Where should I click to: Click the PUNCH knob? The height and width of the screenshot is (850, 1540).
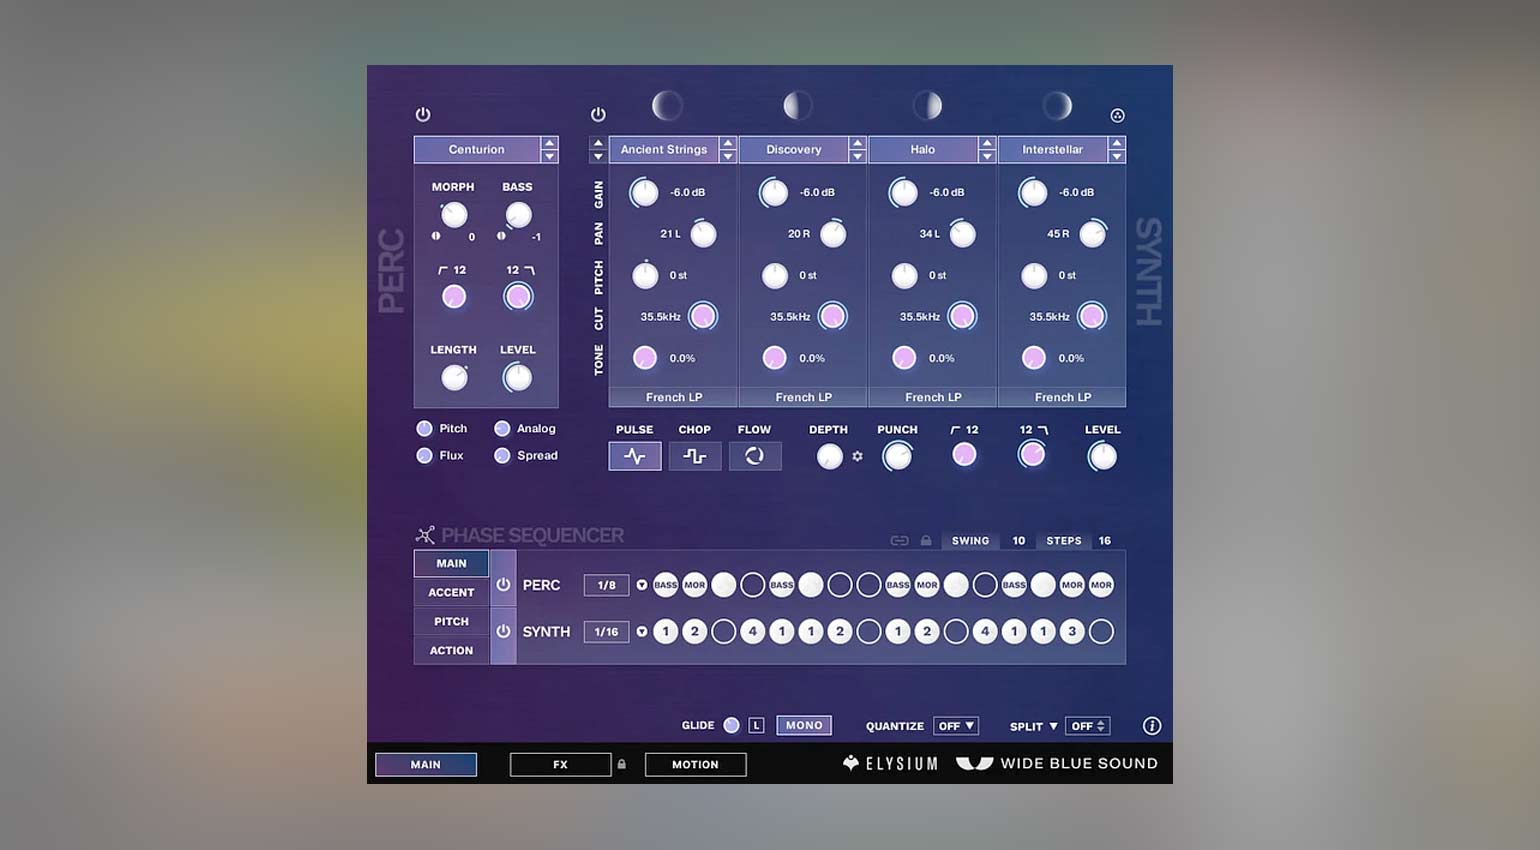pos(898,456)
